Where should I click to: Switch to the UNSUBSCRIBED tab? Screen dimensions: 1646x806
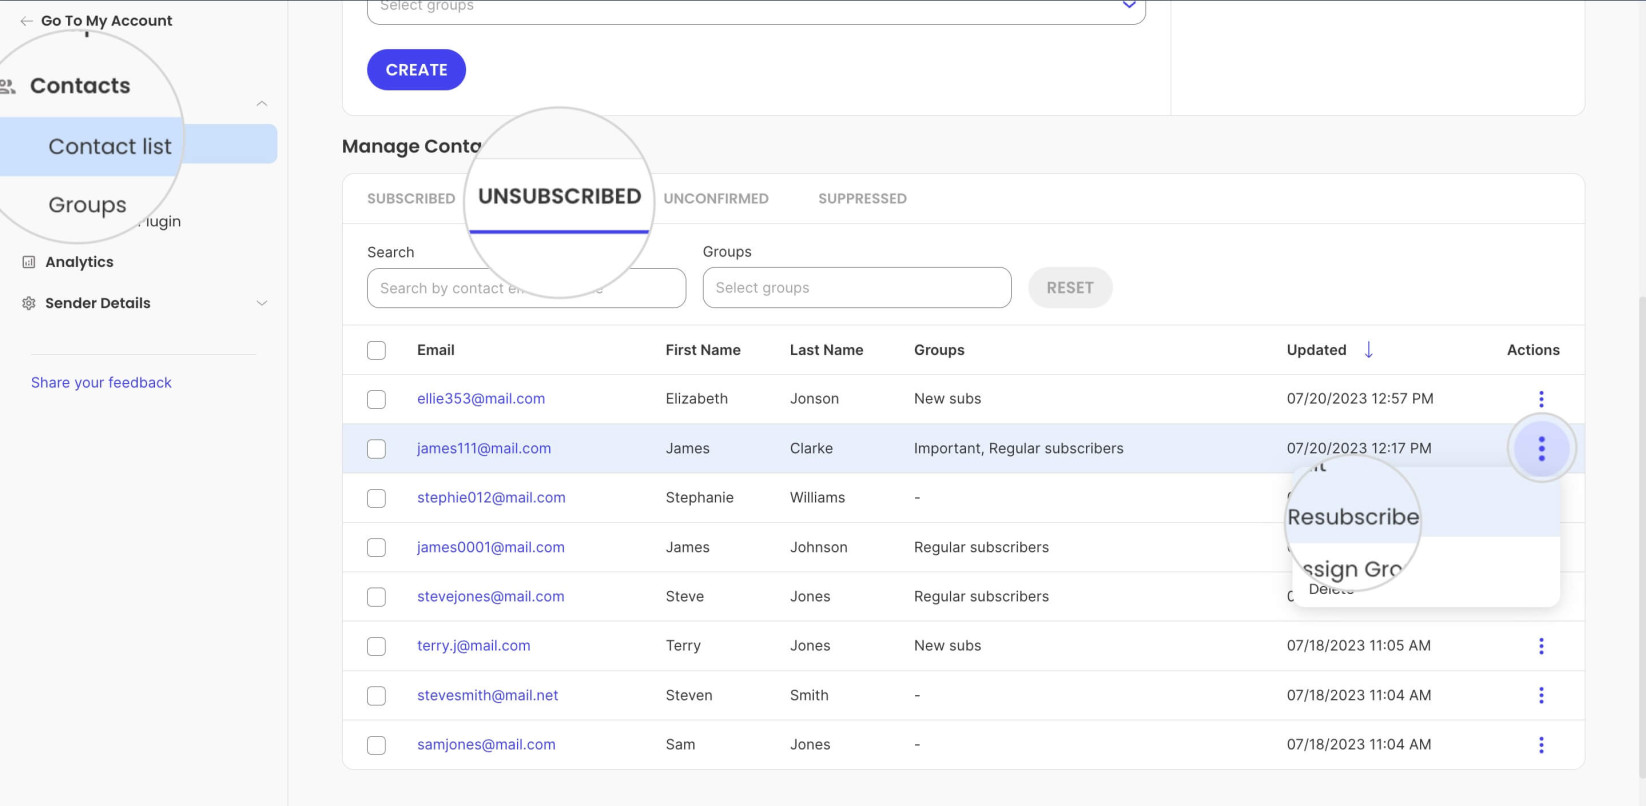pyautogui.click(x=559, y=197)
